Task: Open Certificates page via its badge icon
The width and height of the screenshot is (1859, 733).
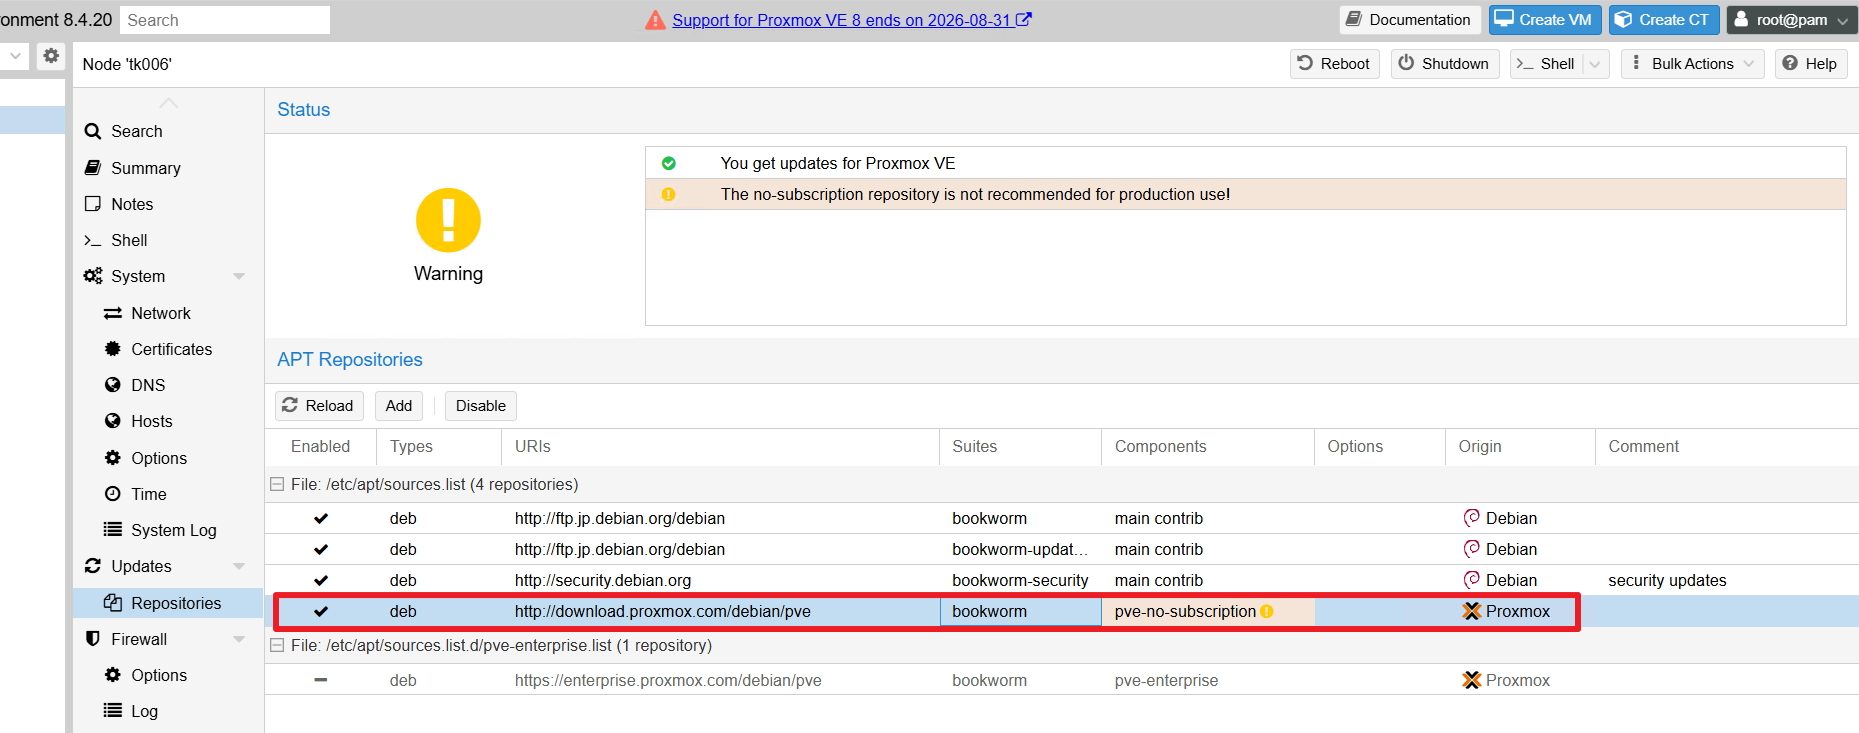Action: click(113, 349)
